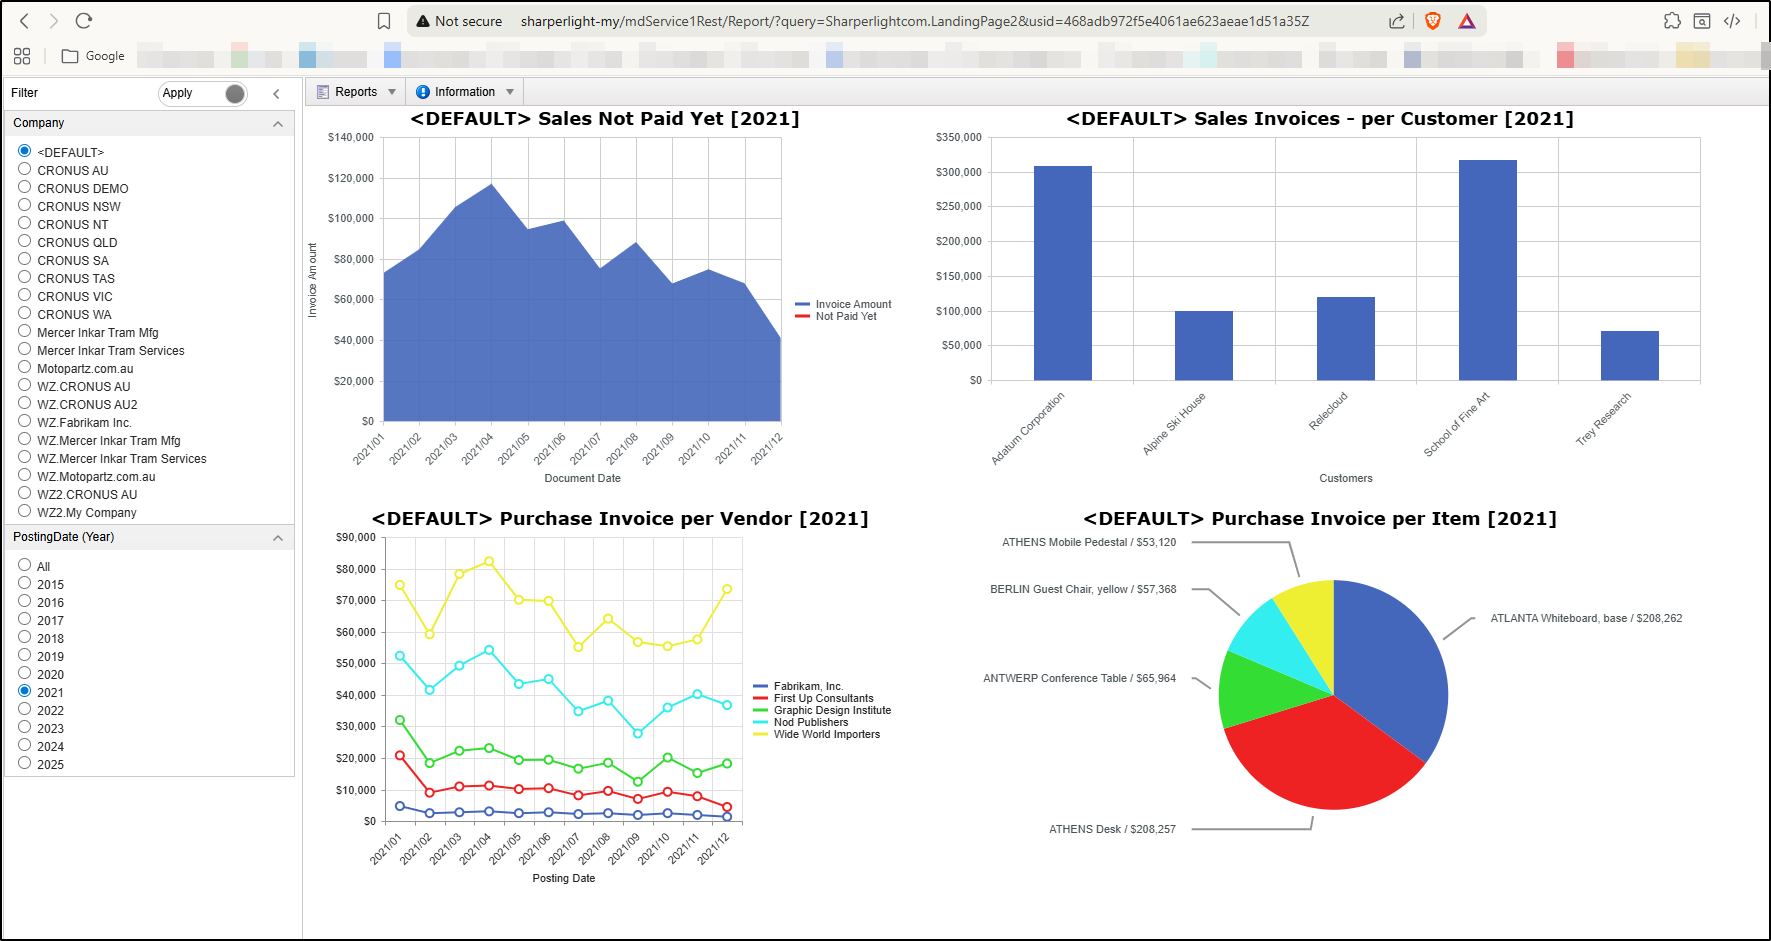Collapse the Company filter section
This screenshot has width=1771, height=941.
click(278, 124)
